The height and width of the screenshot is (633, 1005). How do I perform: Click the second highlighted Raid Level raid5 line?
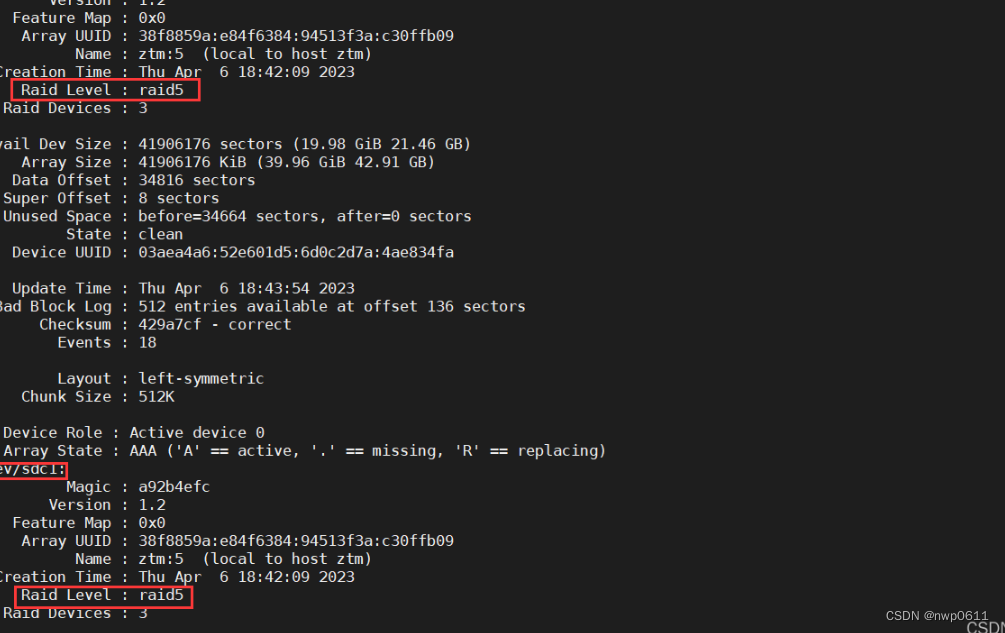point(102,595)
